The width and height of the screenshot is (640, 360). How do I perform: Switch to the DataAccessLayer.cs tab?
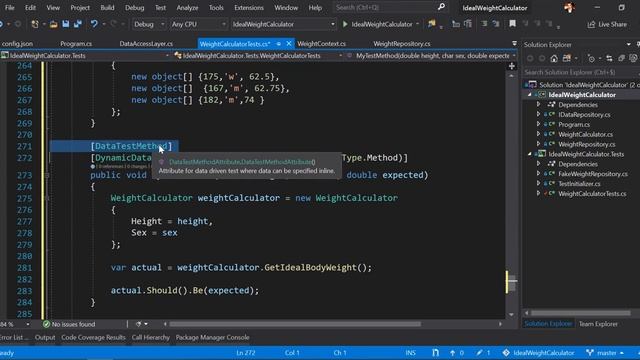pos(146,44)
